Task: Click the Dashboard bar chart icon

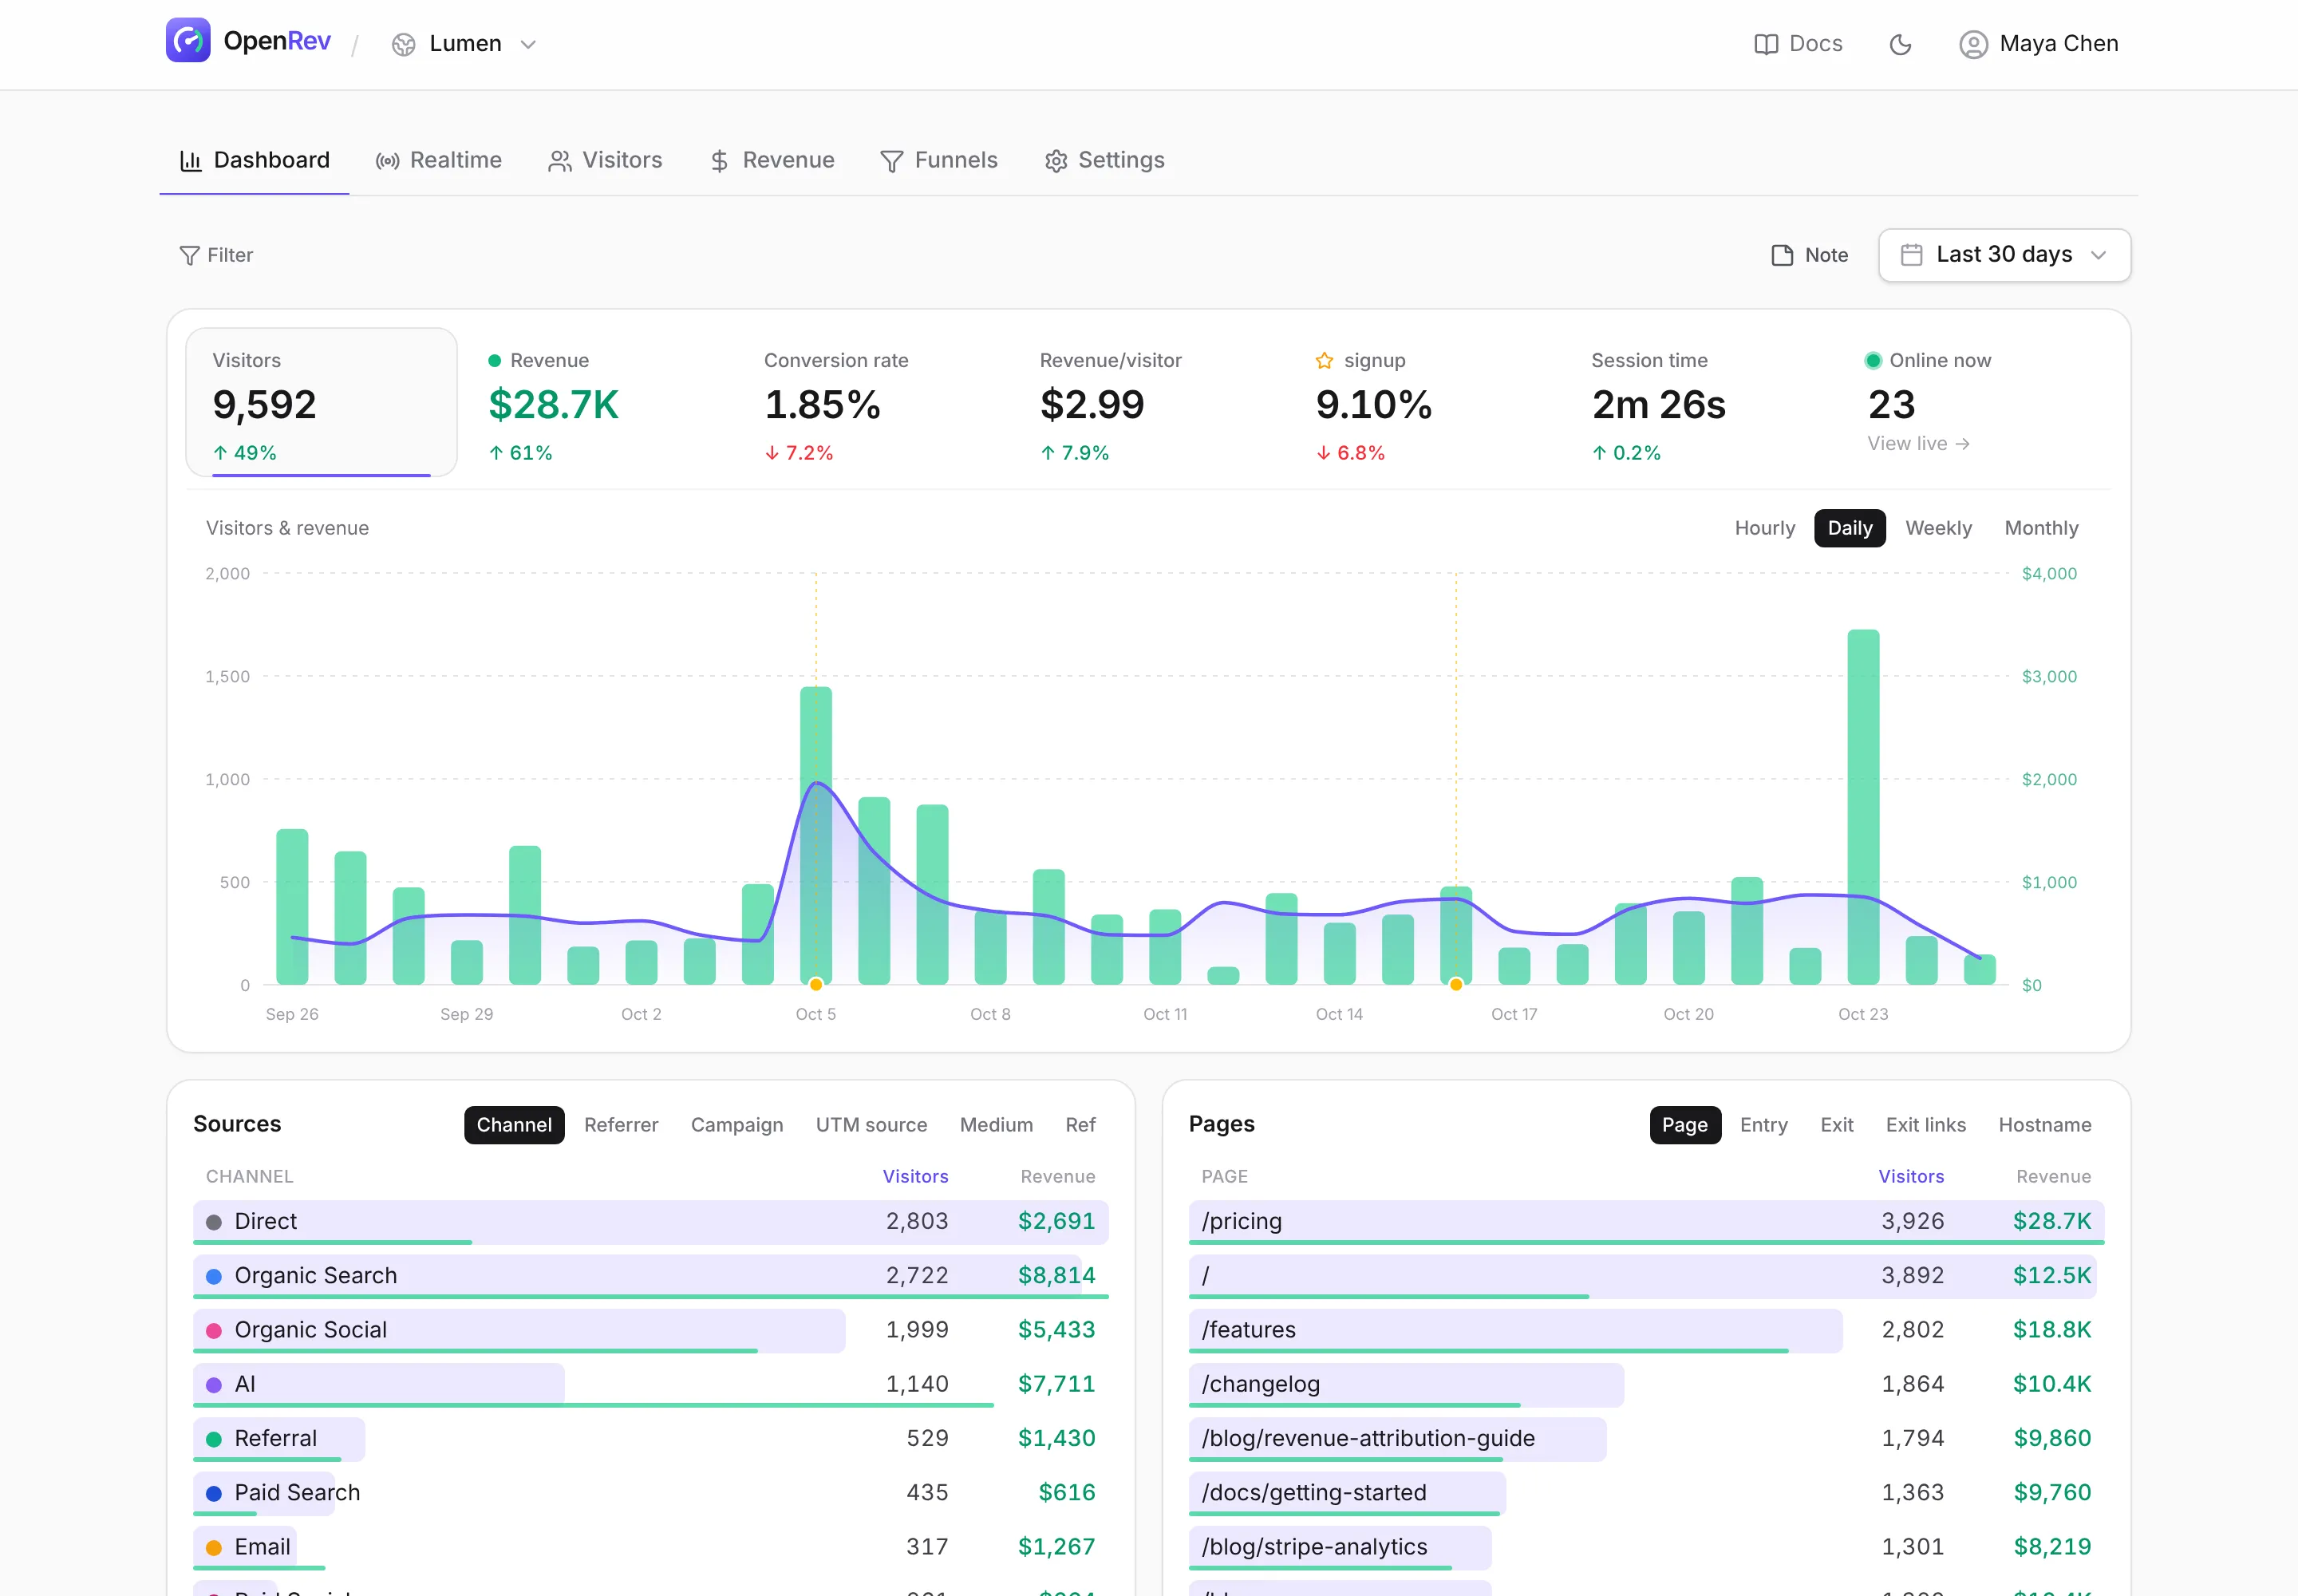Action: (x=190, y=160)
